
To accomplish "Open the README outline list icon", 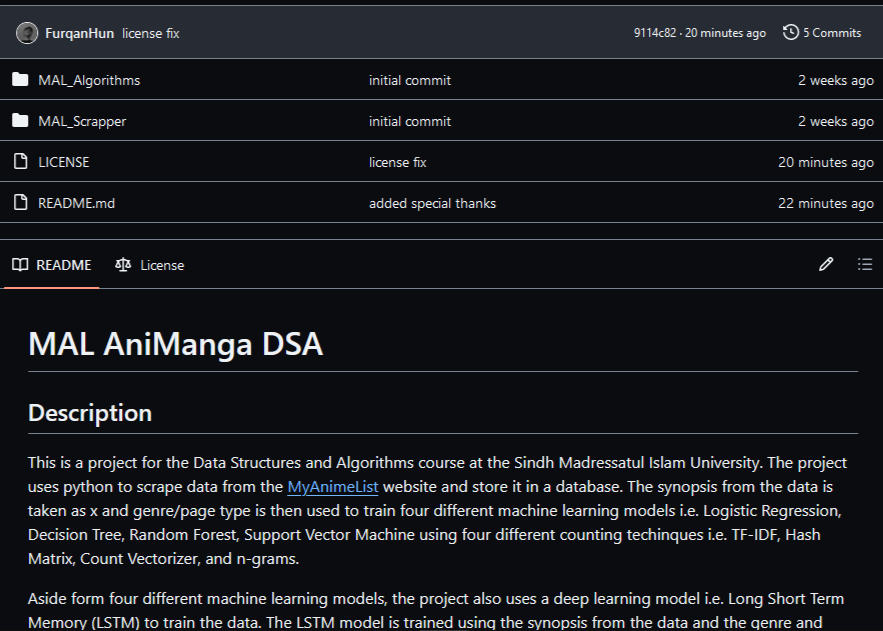I will [x=865, y=264].
